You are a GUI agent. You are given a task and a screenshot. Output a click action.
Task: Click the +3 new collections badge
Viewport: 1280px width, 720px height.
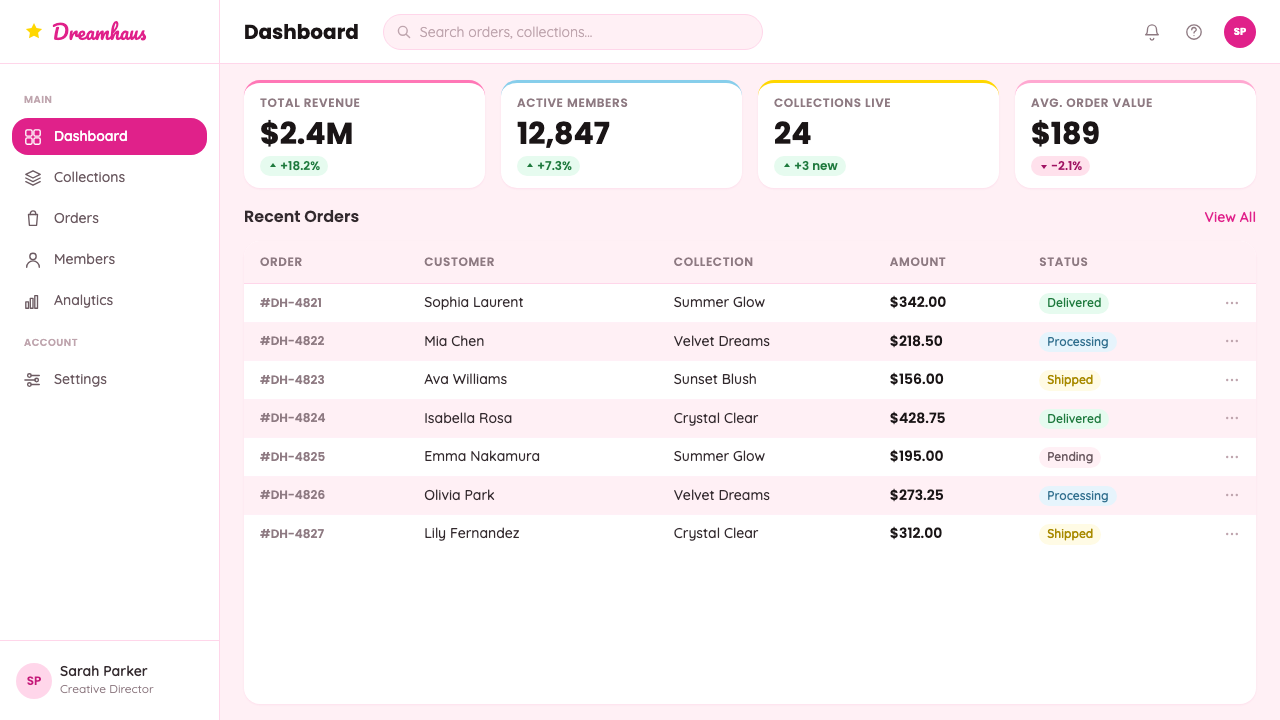coord(810,166)
